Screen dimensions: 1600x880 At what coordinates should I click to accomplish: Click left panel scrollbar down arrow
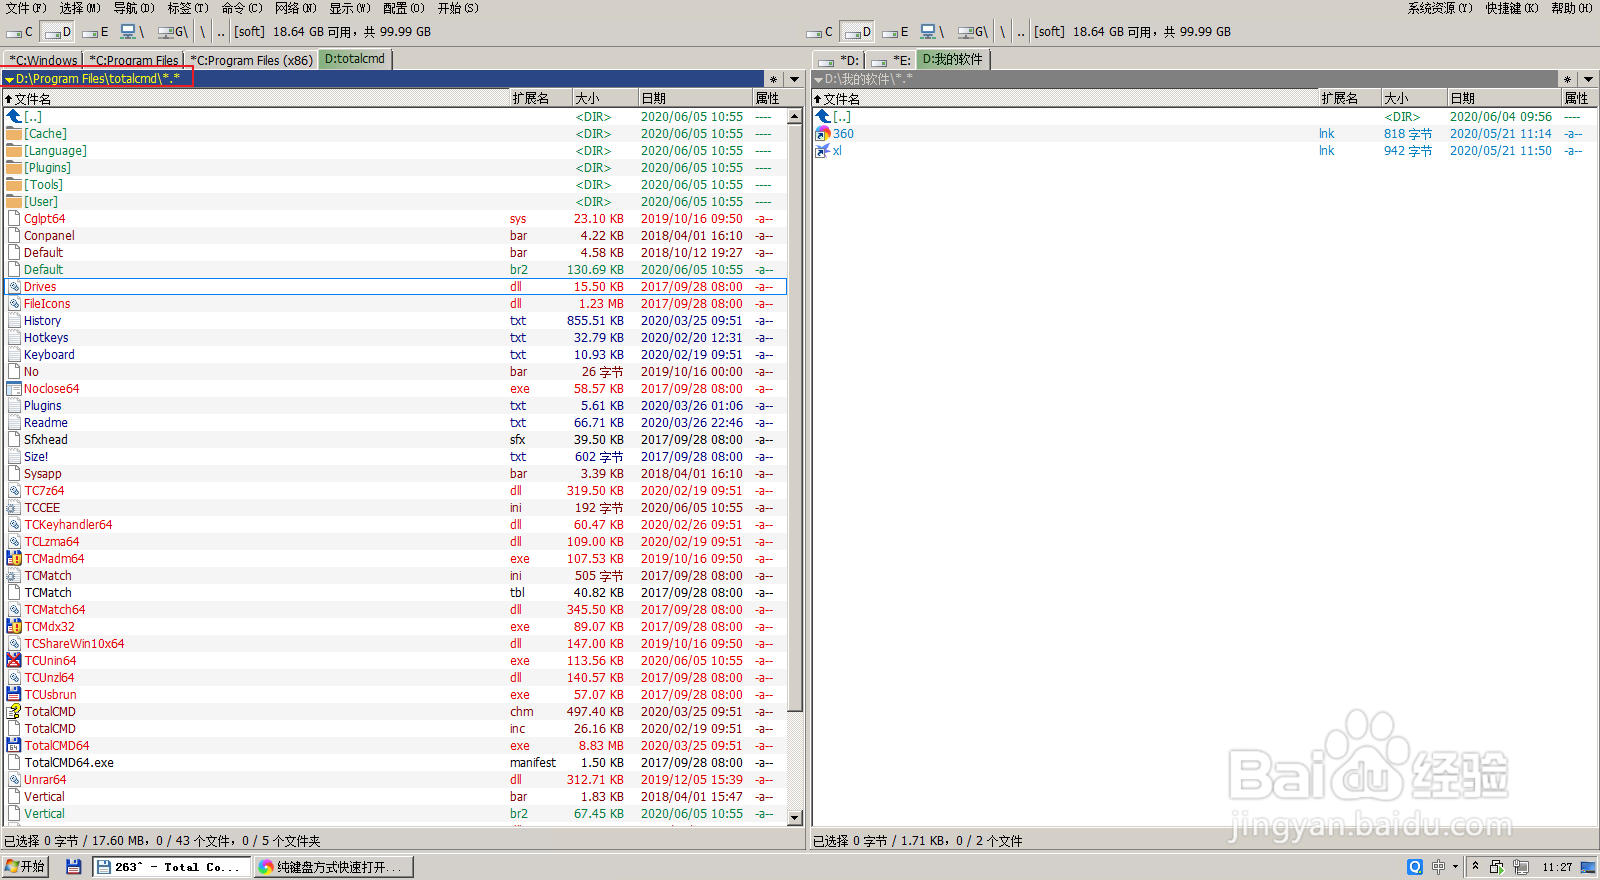(x=795, y=818)
